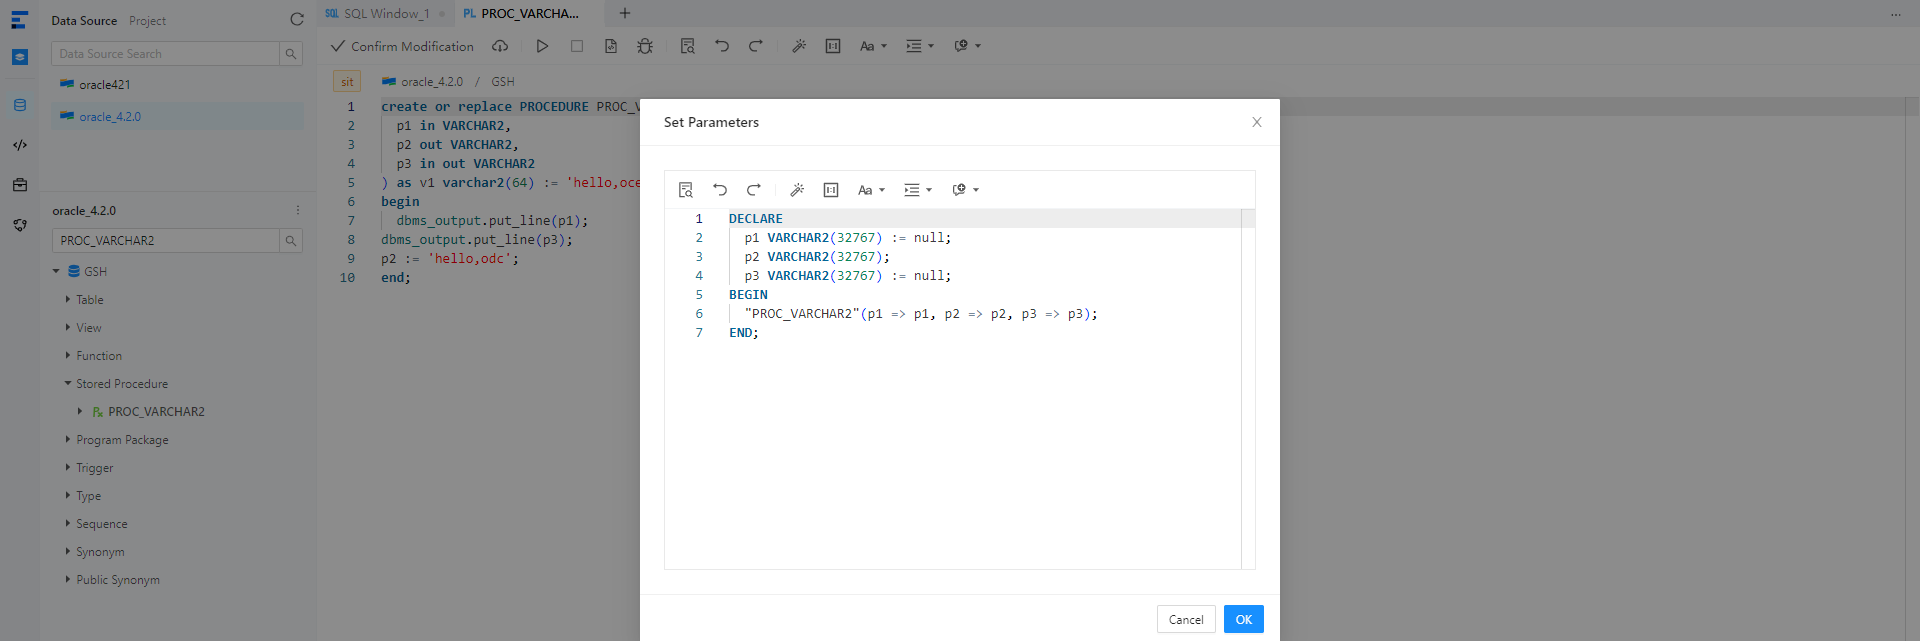Open the indent dropdown in dialog toolbar

point(917,190)
